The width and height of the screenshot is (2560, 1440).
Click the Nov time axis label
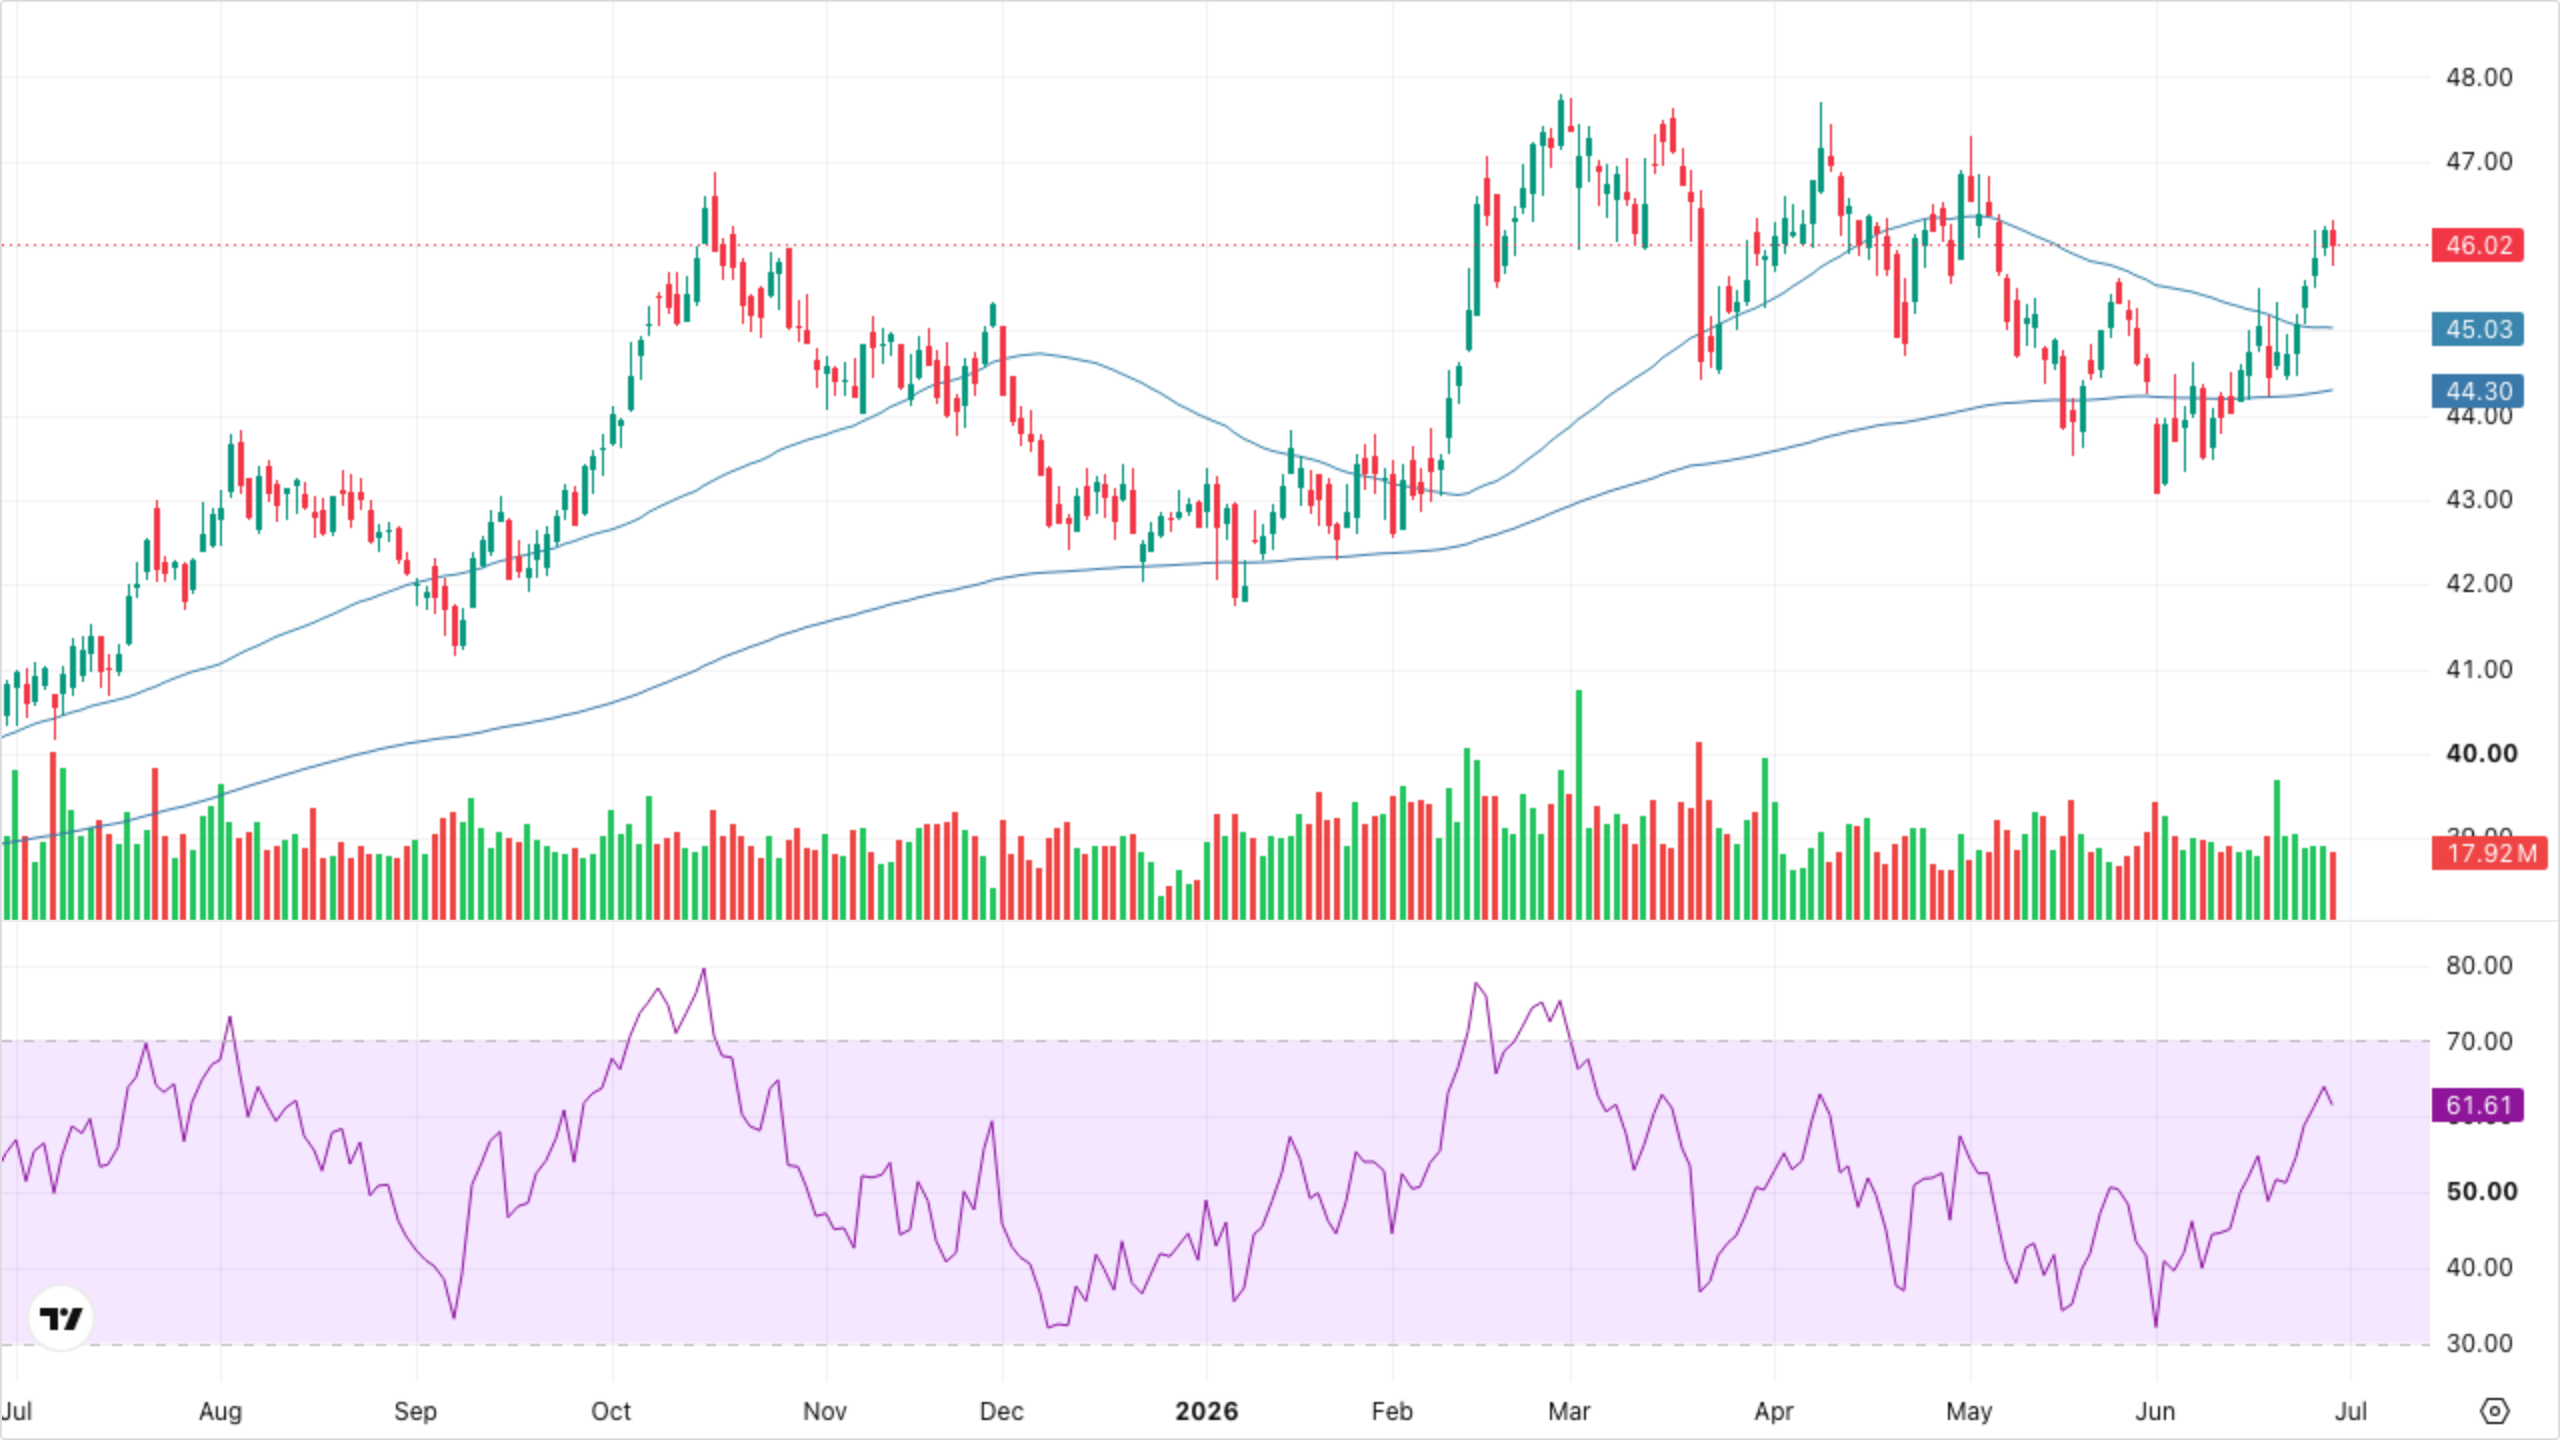[825, 1411]
